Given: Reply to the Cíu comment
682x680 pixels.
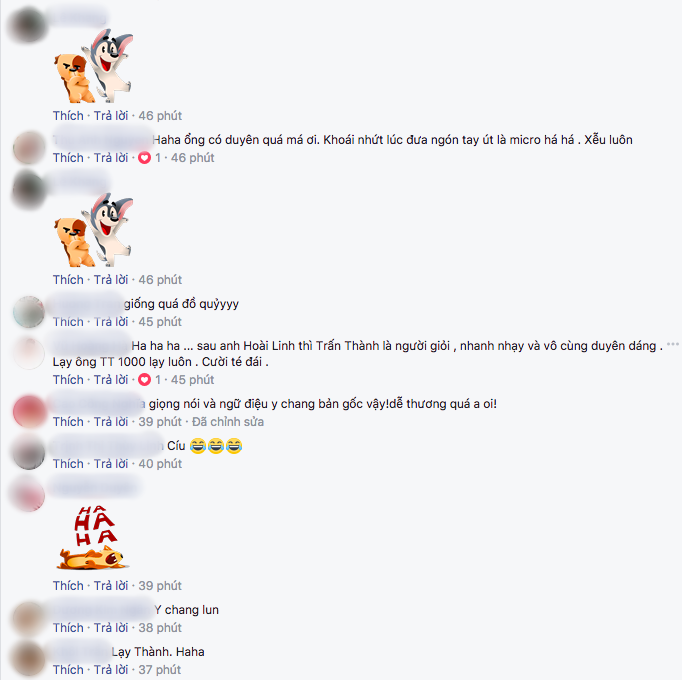Looking at the screenshot, I should point(111,464).
